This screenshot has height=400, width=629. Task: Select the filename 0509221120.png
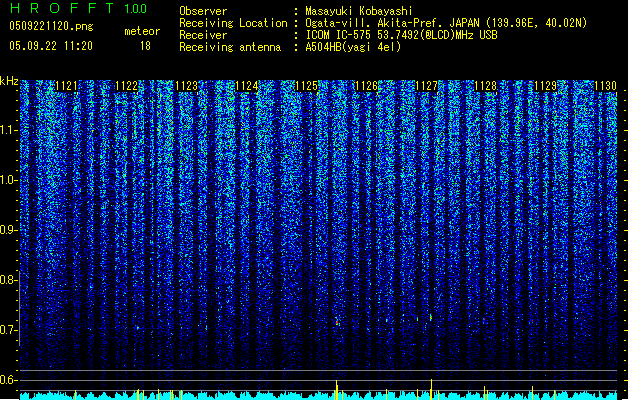click(51, 26)
